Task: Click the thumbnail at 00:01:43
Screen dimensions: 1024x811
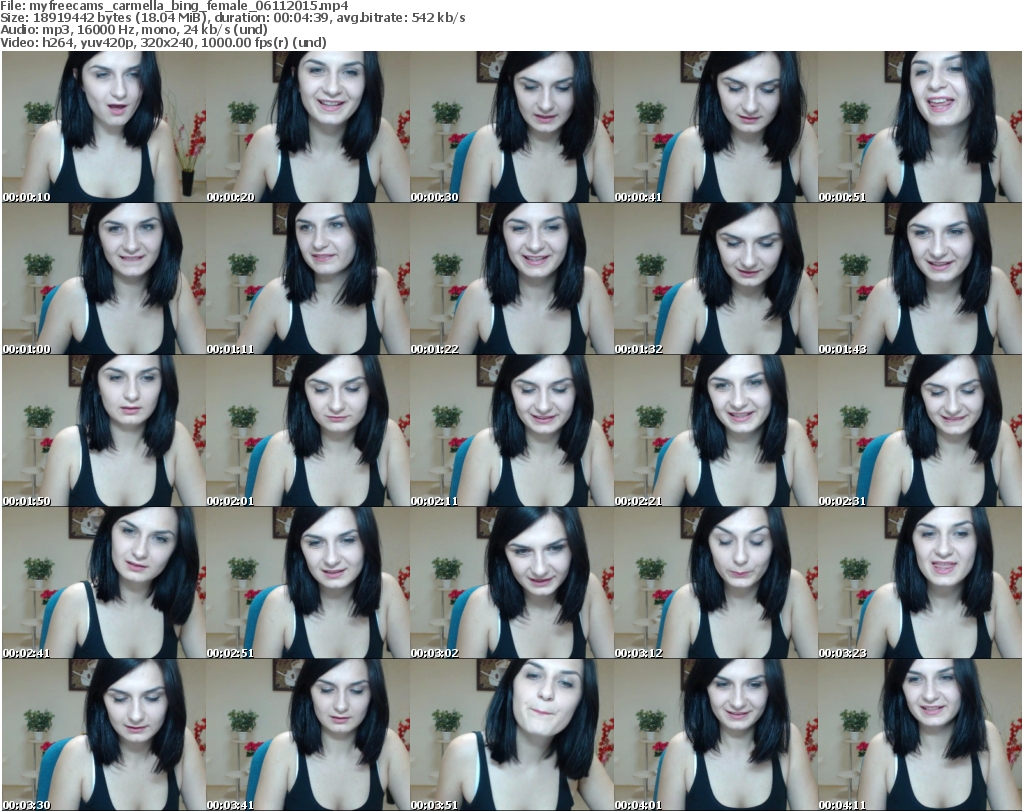Action: pyautogui.click(x=919, y=279)
